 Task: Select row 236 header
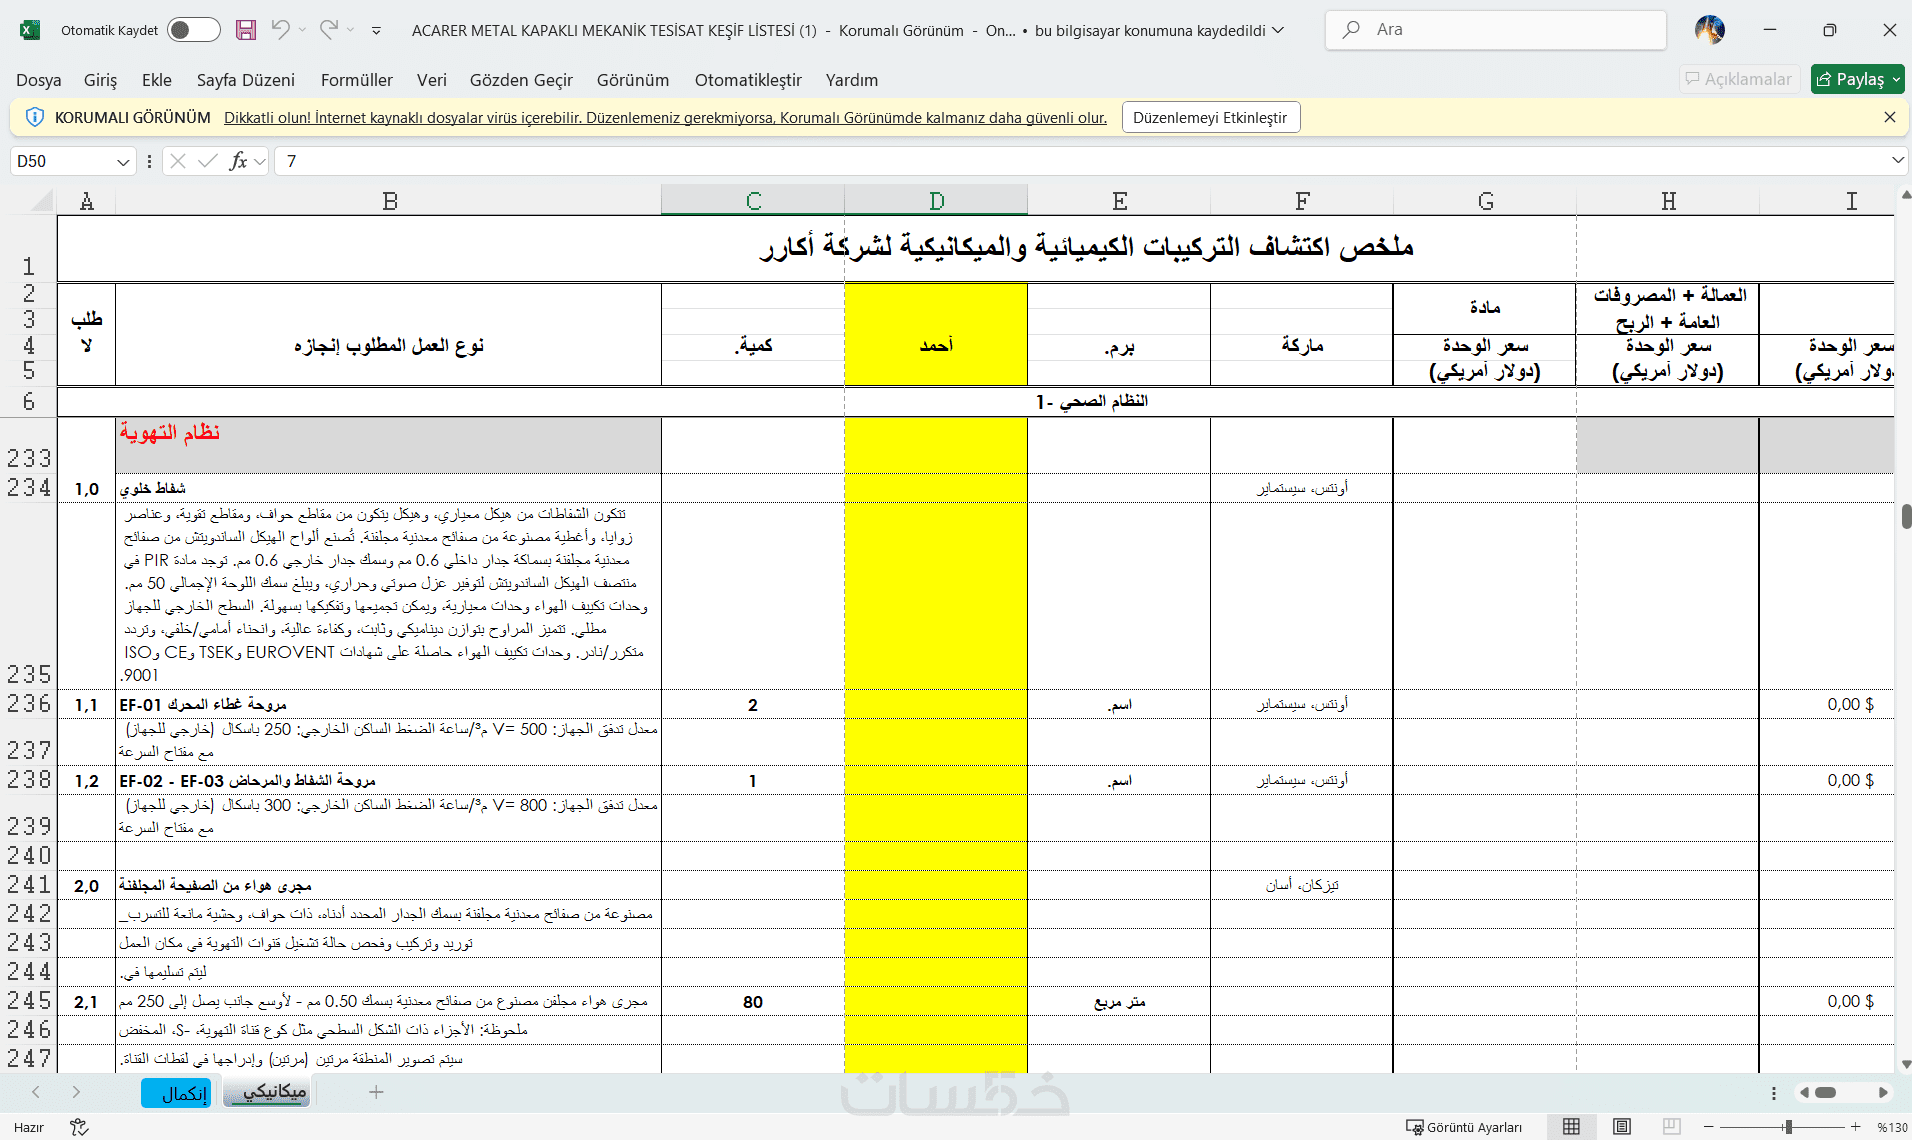click(x=28, y=704)
